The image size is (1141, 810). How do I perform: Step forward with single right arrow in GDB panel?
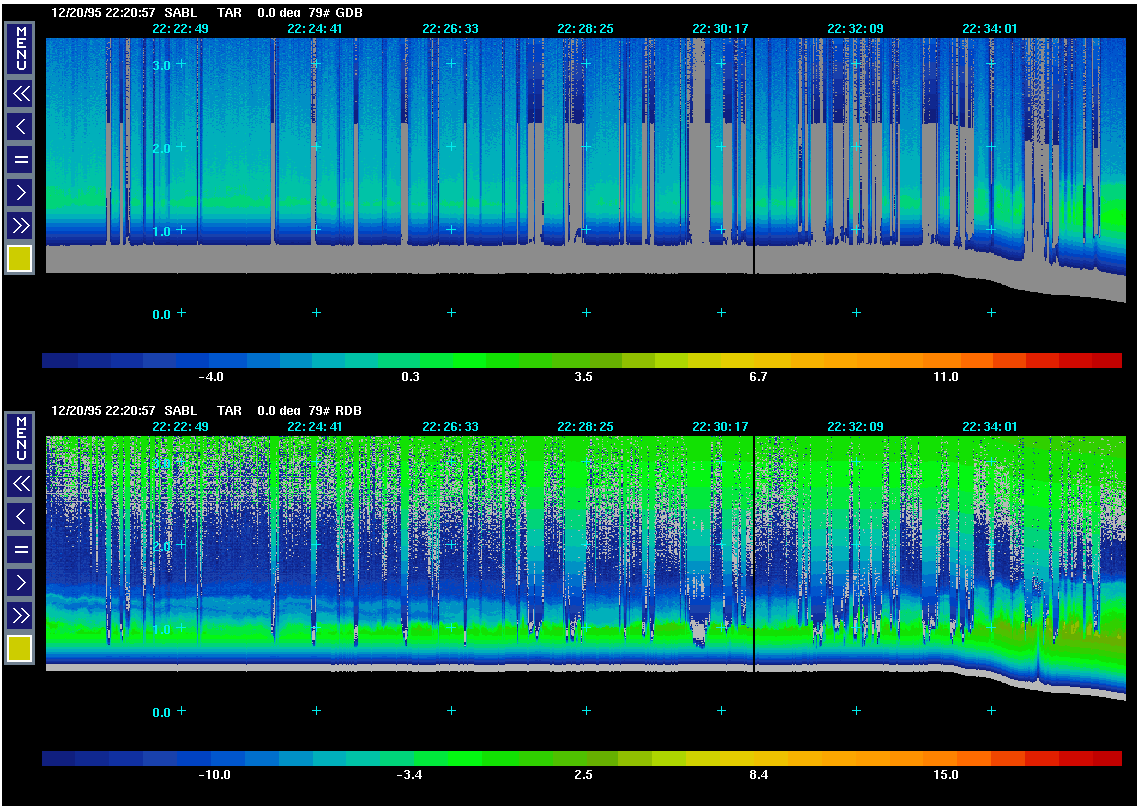click(x=20, y=192)
